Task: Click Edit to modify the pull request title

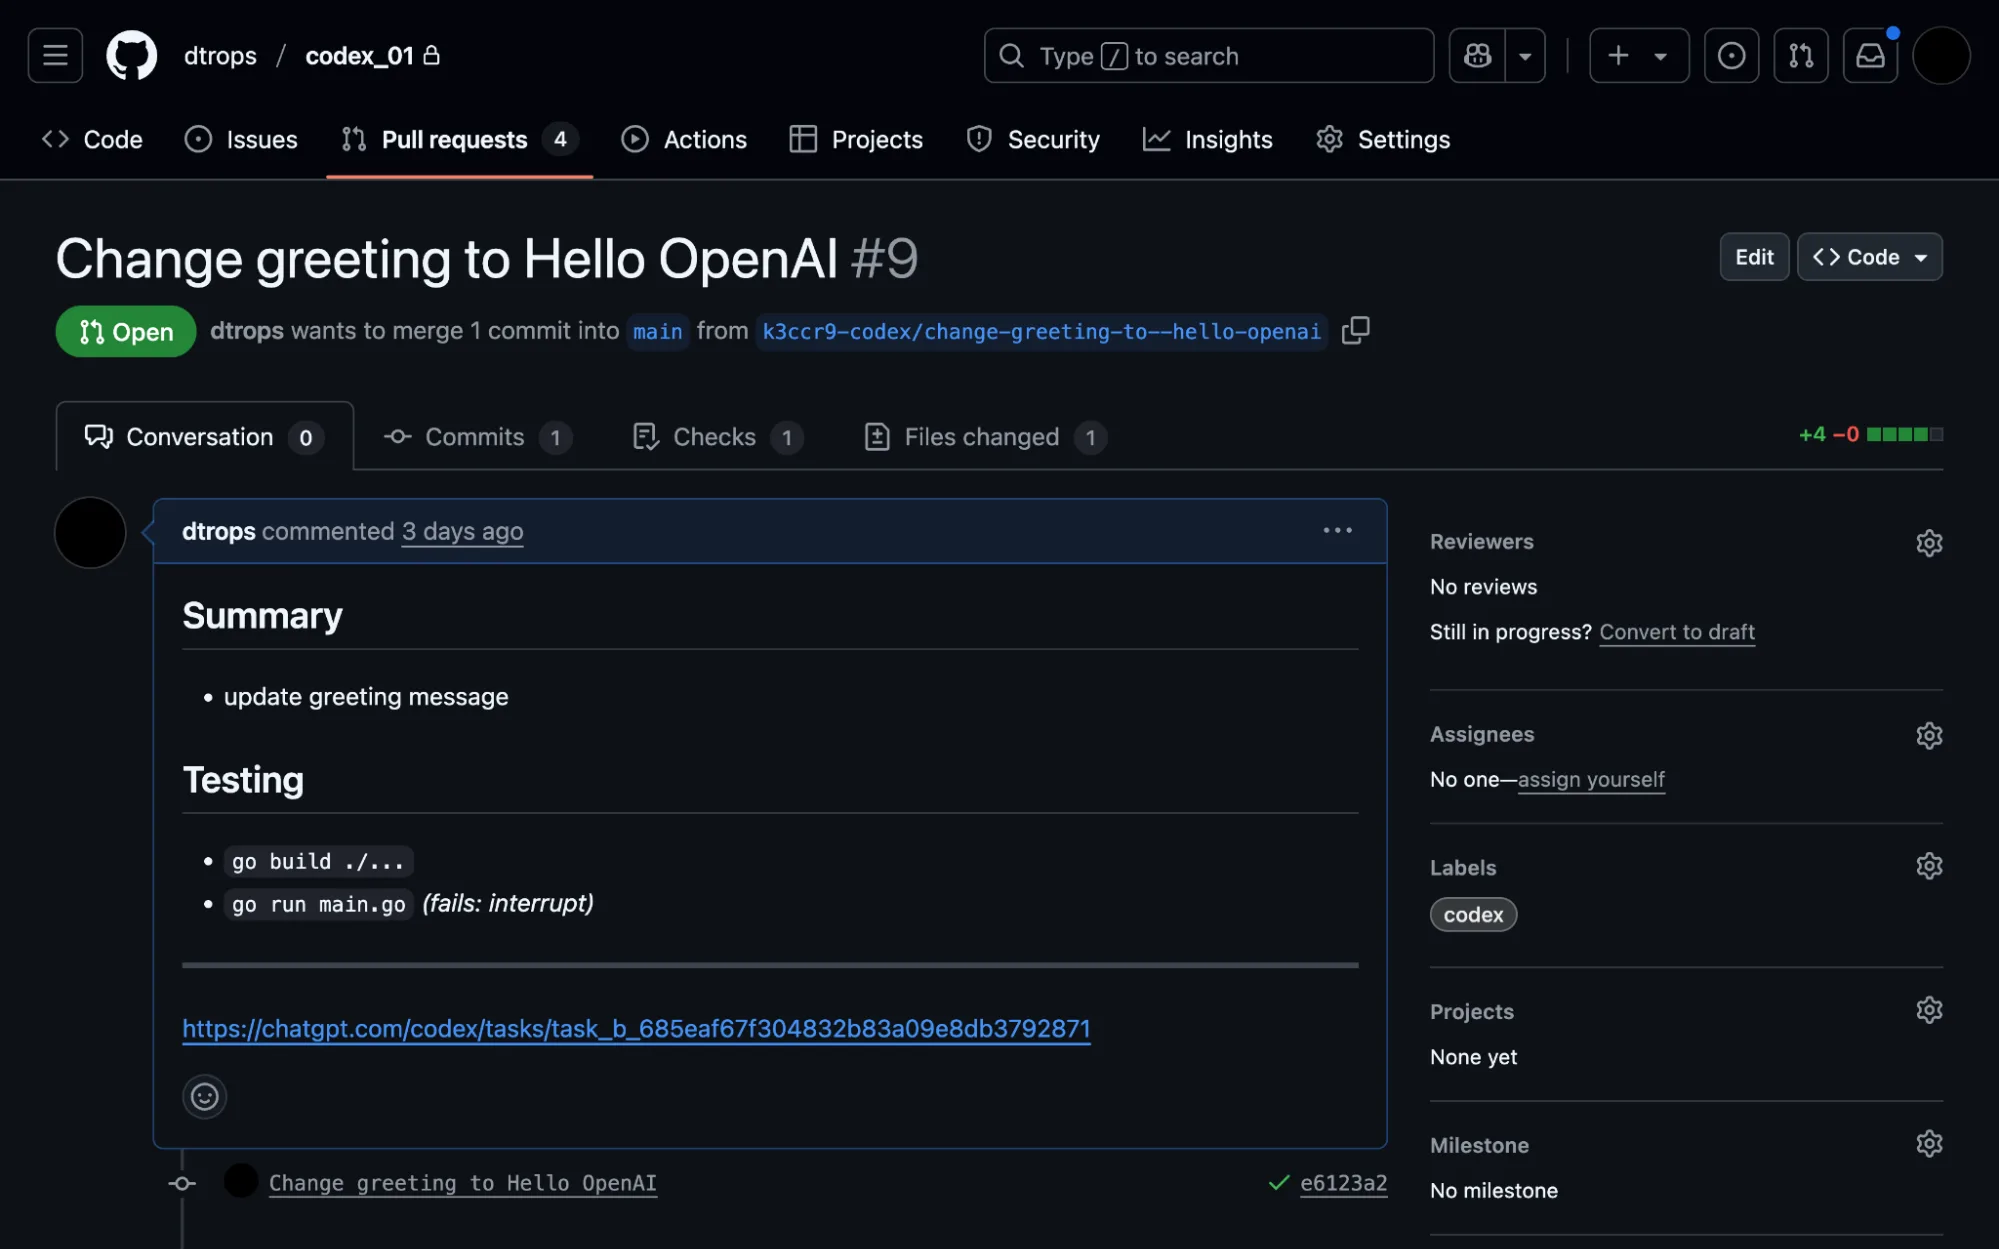Action: pos(1754,257)
